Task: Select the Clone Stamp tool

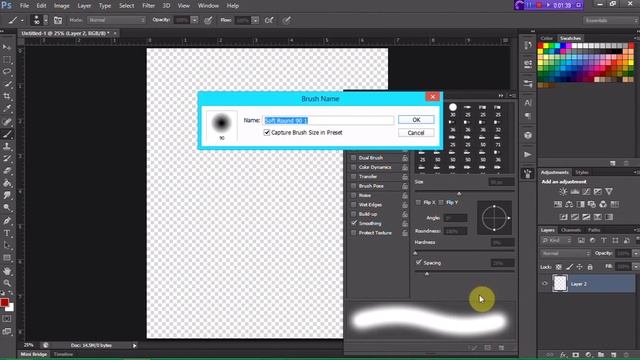Action: [x=7, y=146]
